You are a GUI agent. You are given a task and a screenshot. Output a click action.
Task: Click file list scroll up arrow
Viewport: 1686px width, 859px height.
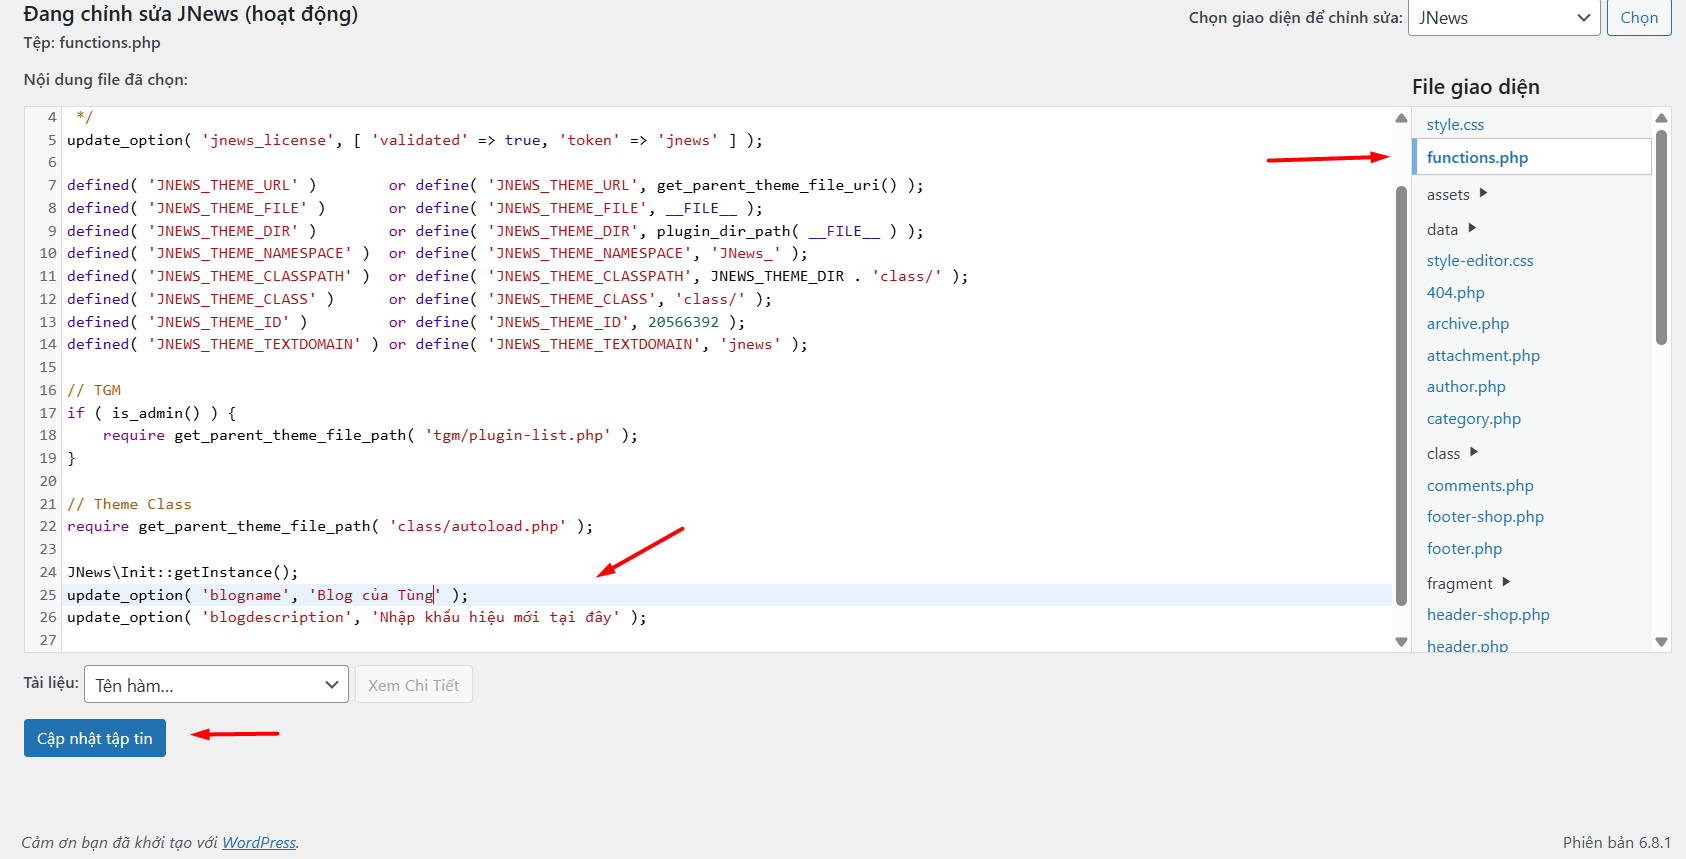(x=1661, y=118)
